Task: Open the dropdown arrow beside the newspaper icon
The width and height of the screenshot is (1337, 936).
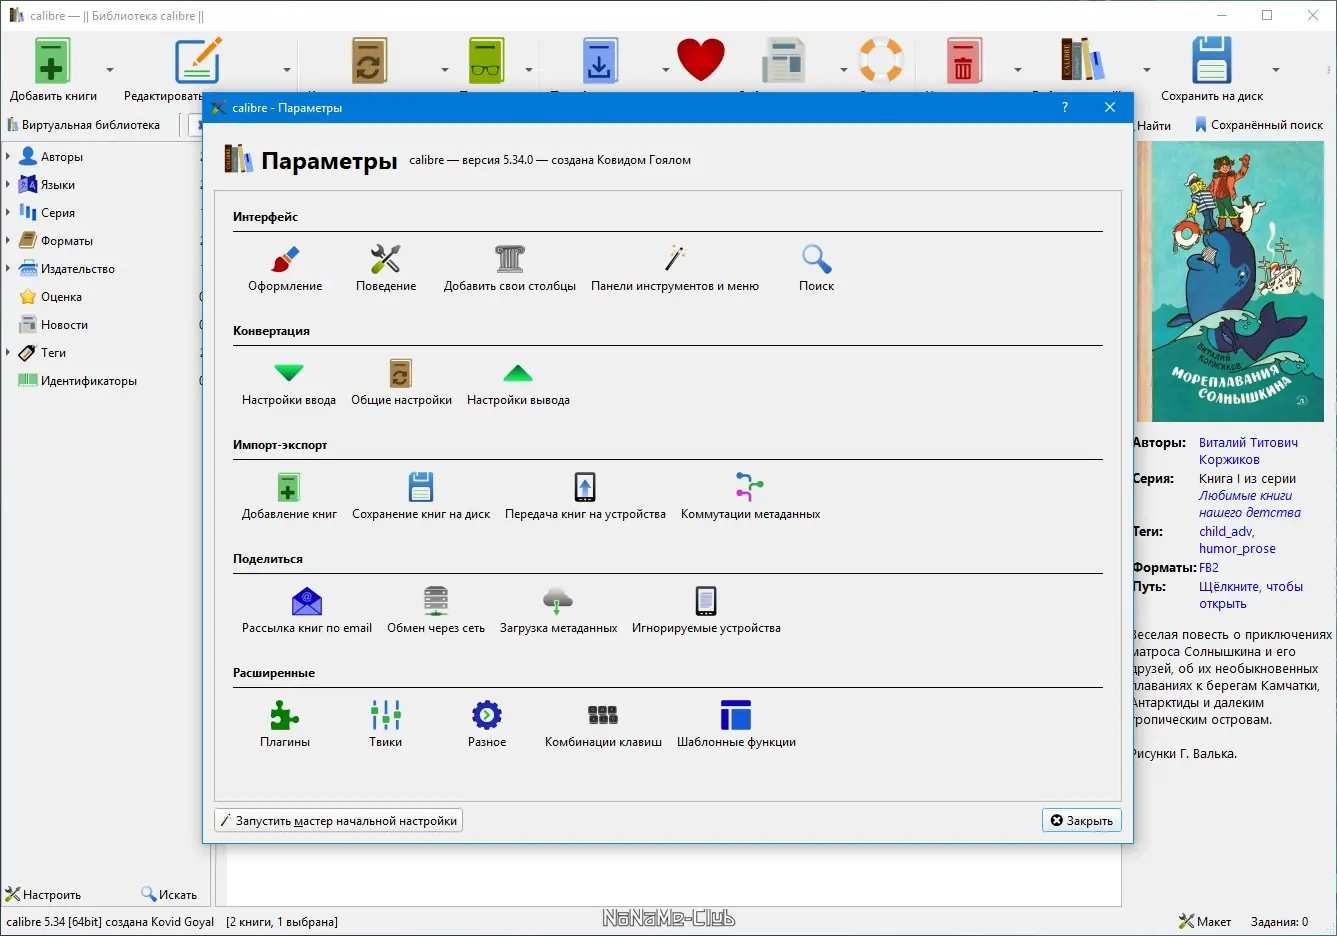Action: click(843, 70)
